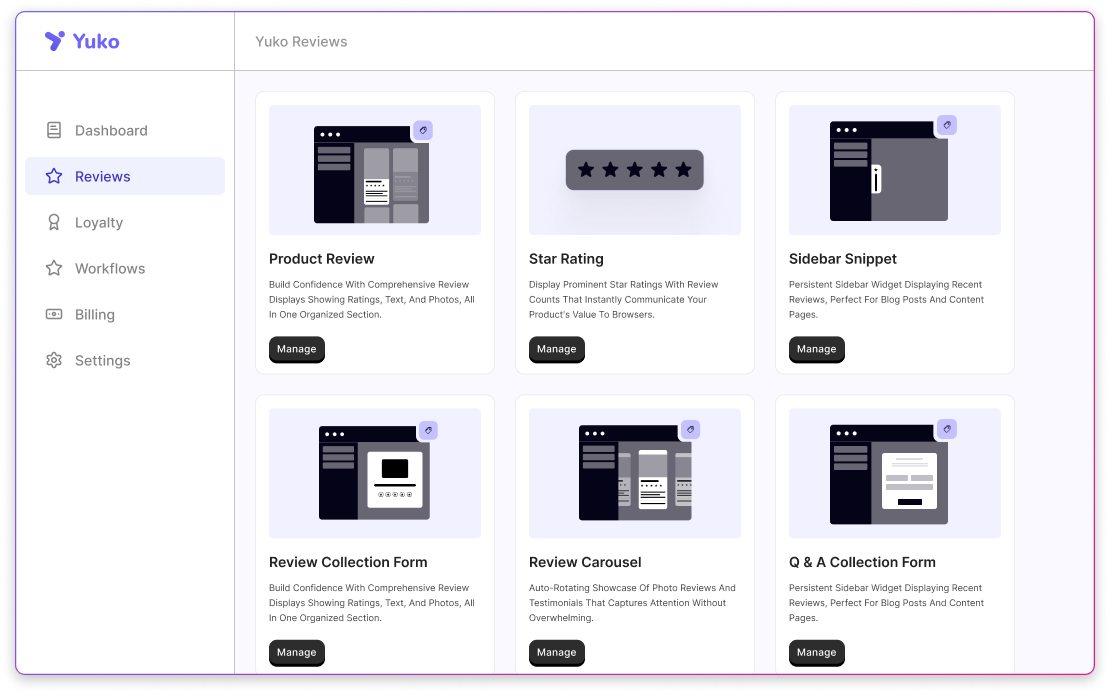Click the Yuko Reviews header title

[x=301, y=41]
